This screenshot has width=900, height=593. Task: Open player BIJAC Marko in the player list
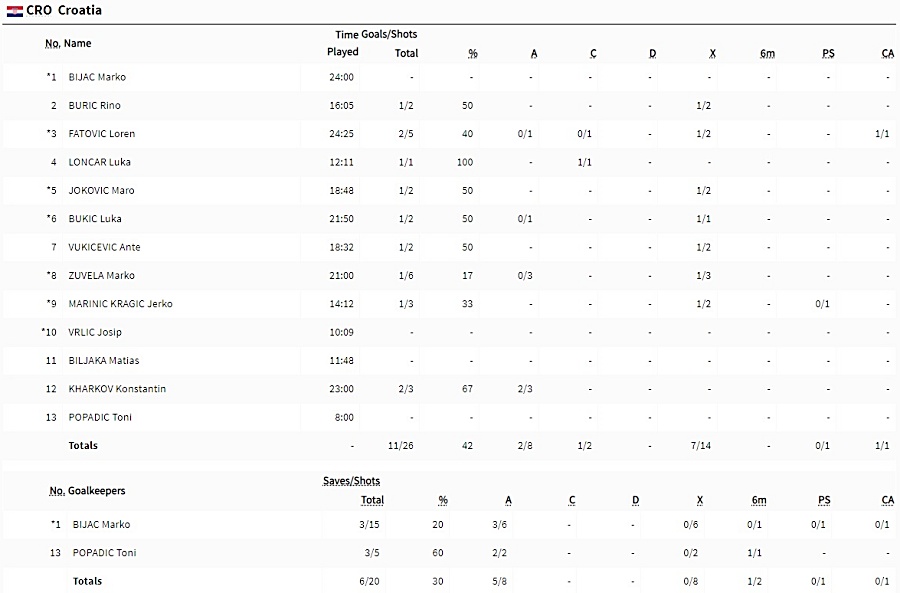pyautogui.click(x=97, y=77)
